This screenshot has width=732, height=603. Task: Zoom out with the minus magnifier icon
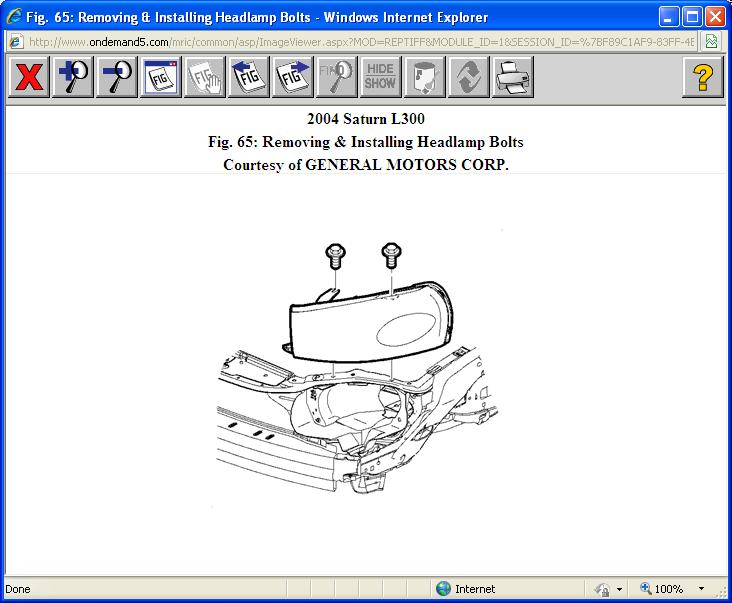[117, 77]
